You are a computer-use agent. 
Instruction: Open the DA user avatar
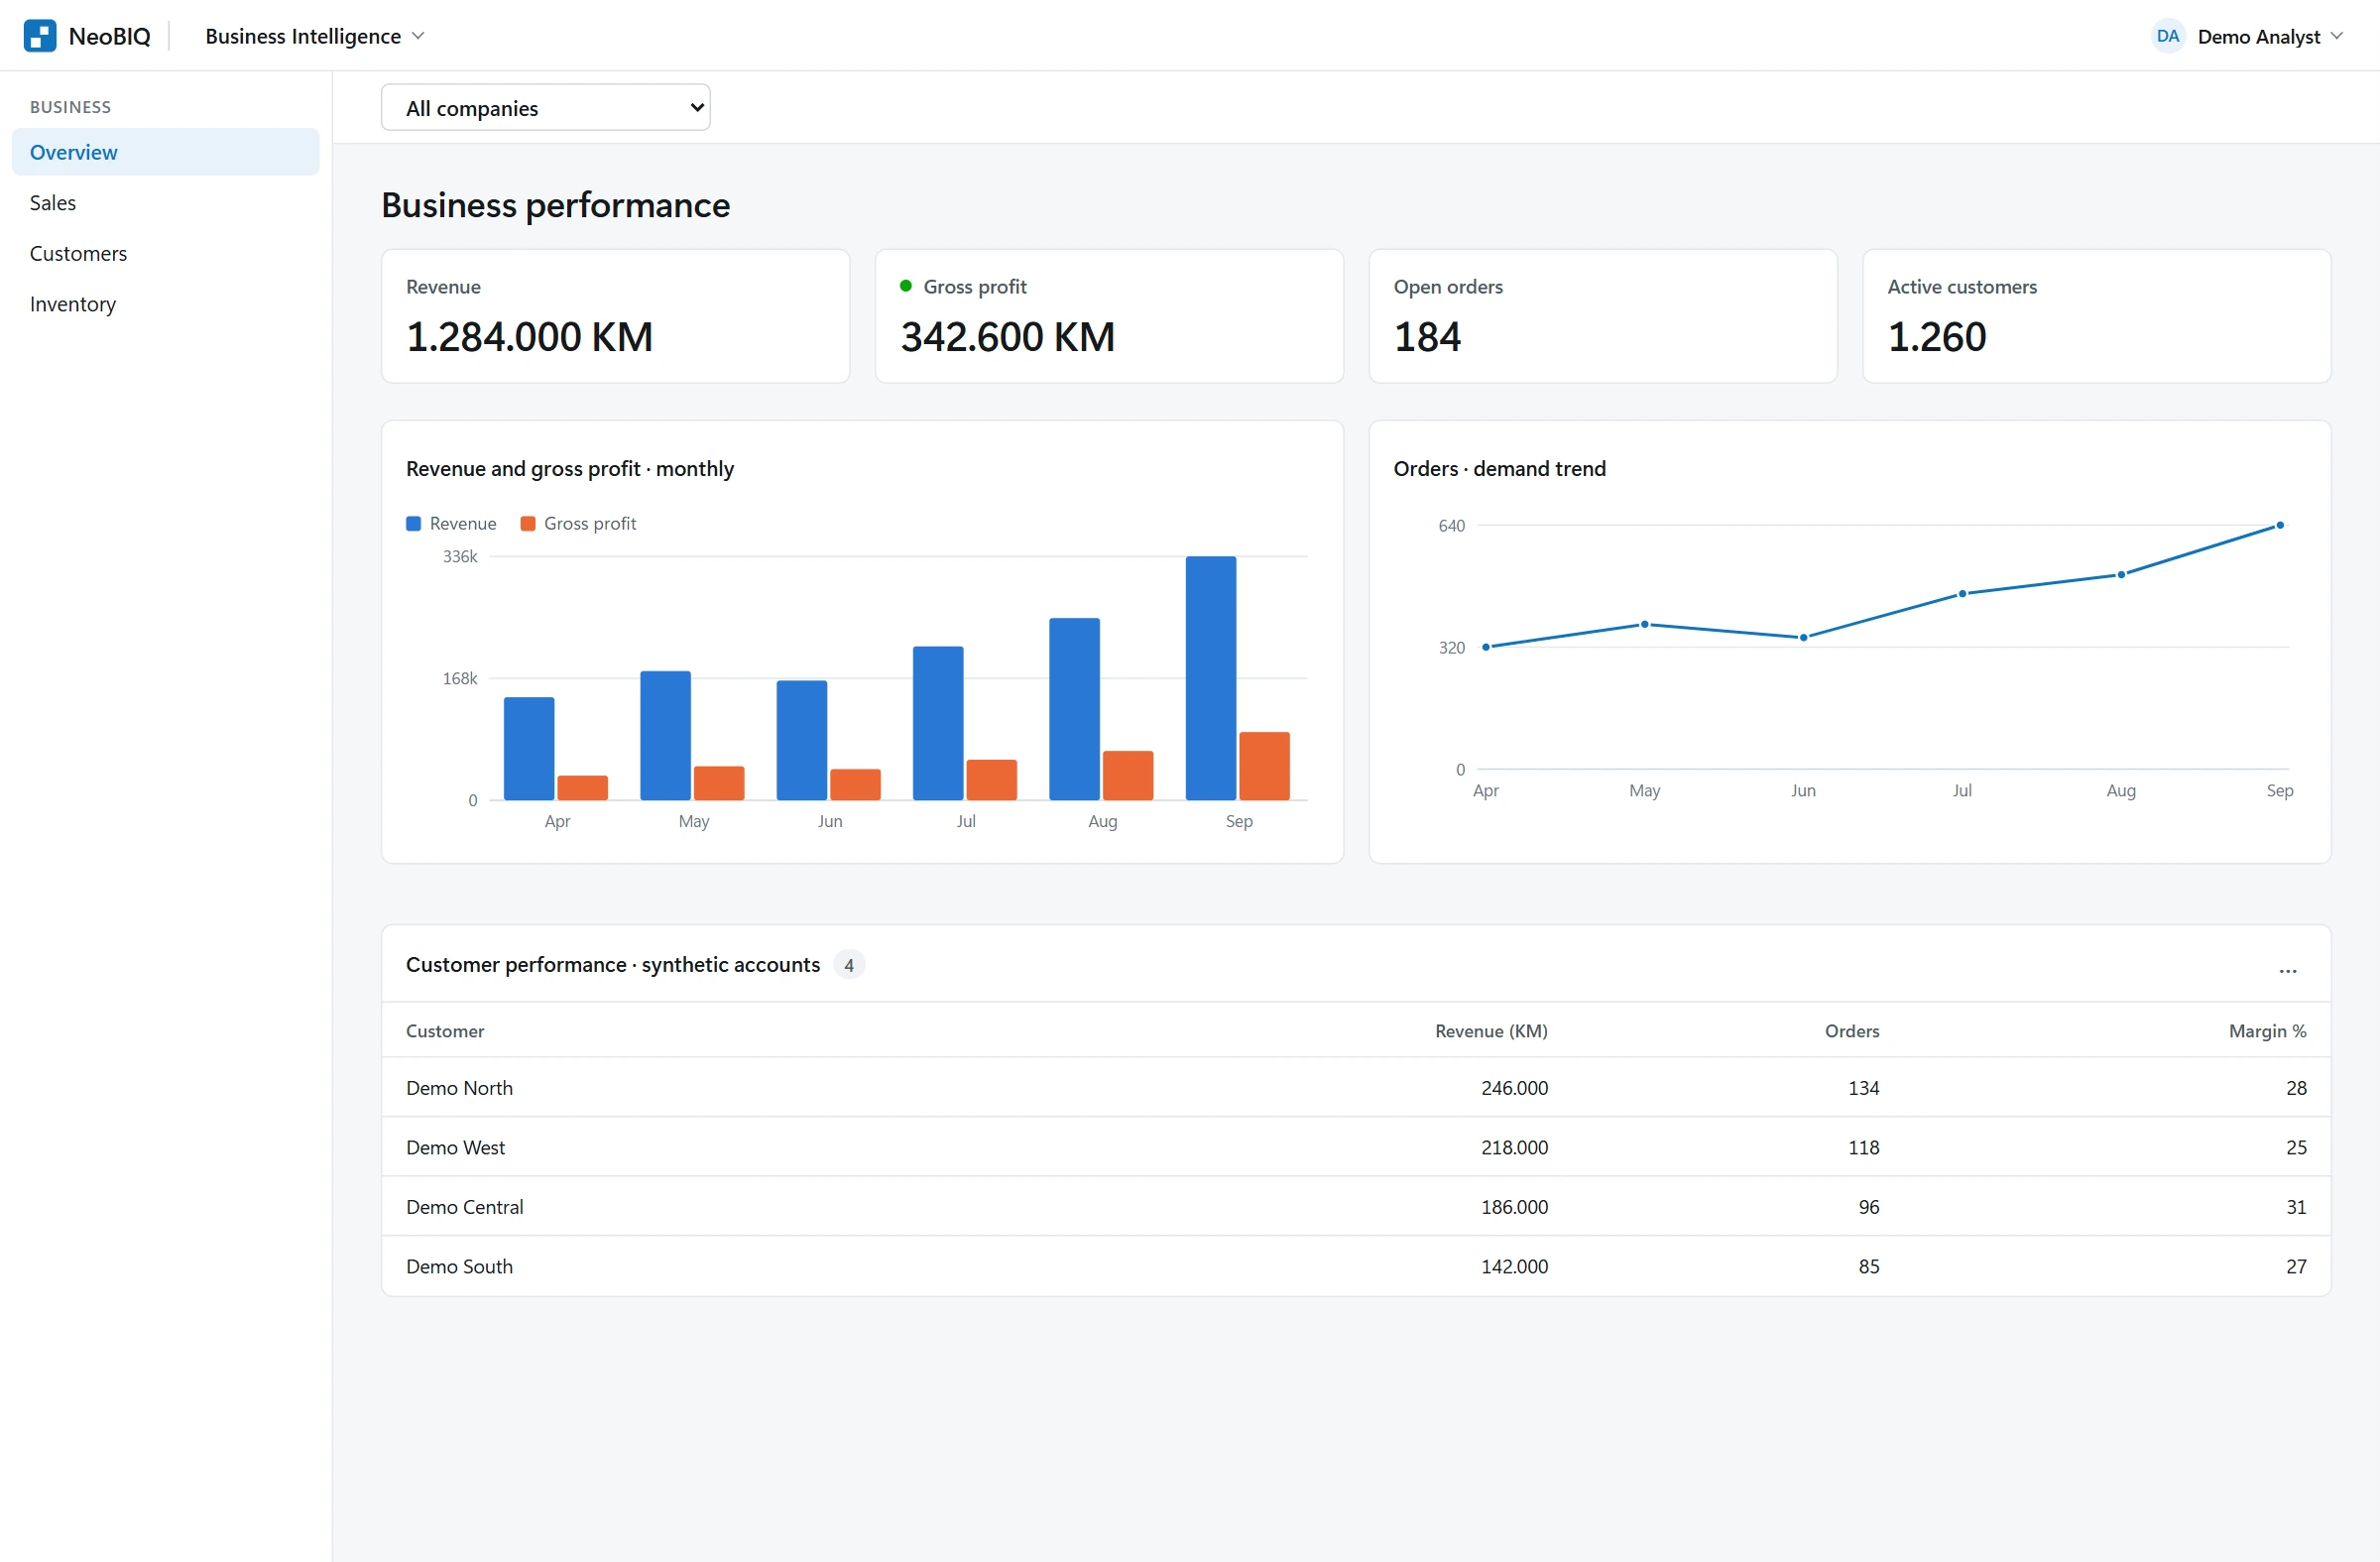coord(2167,36)
